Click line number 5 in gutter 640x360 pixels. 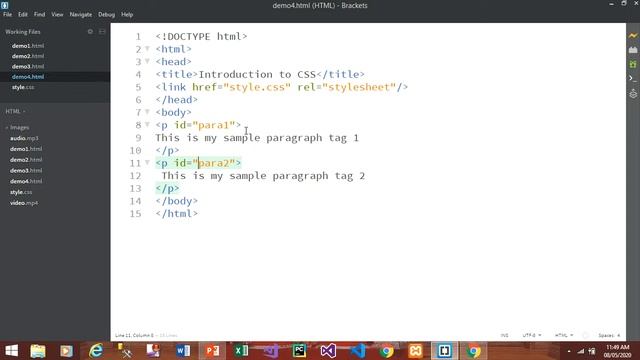tap(138, 87)
